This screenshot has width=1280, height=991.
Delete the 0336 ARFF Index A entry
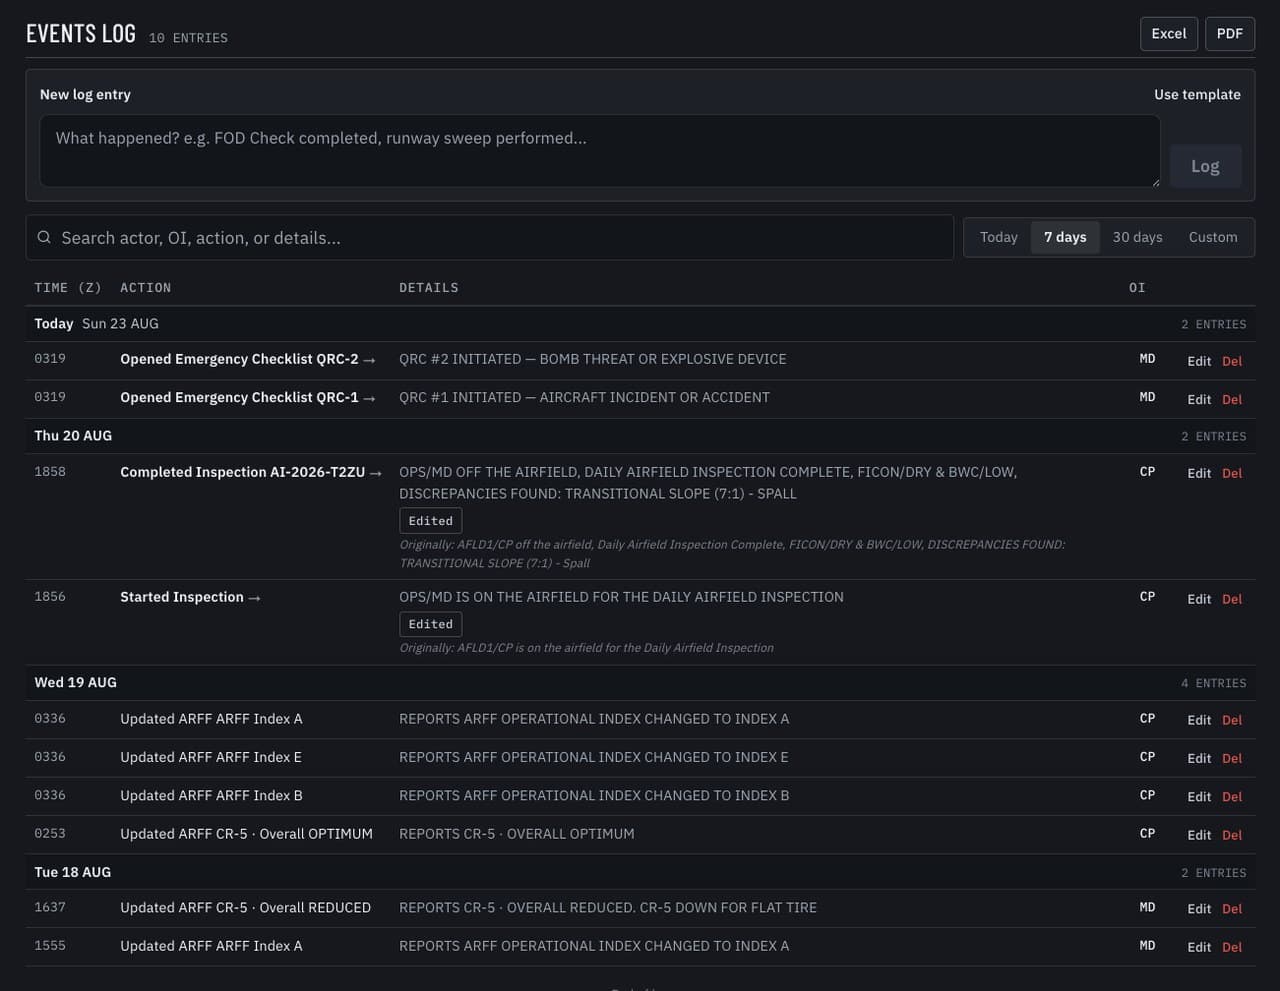point(1232,720)
